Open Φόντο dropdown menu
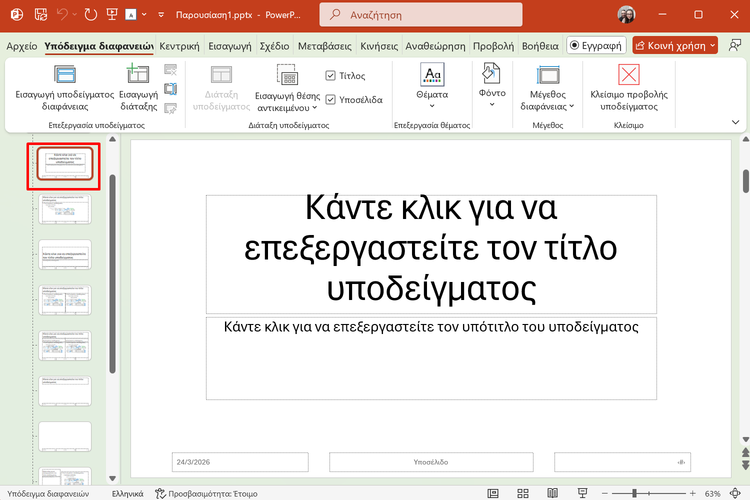The image size is (750, 500). [x=491, y=103]
